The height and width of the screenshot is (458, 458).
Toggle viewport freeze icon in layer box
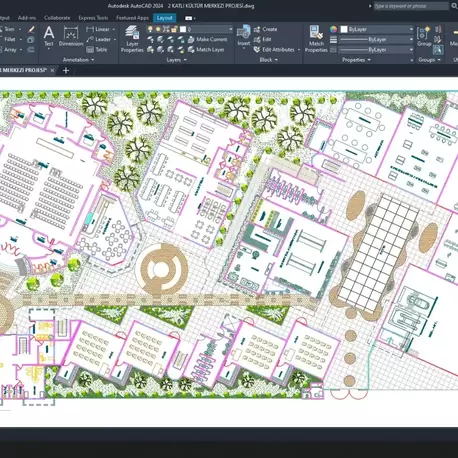click(x=166, y=29)
